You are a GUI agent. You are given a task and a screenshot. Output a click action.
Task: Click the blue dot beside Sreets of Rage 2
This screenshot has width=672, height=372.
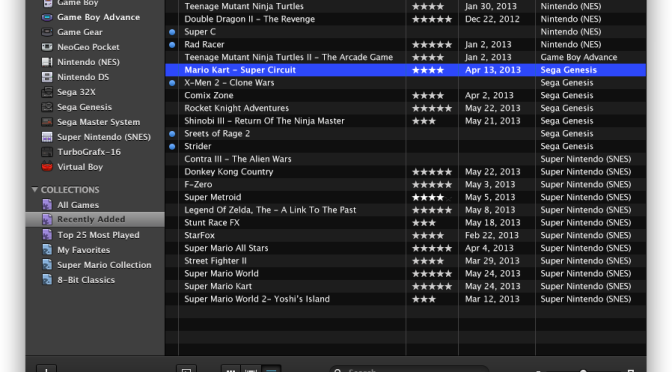click(x=172, y=134)
